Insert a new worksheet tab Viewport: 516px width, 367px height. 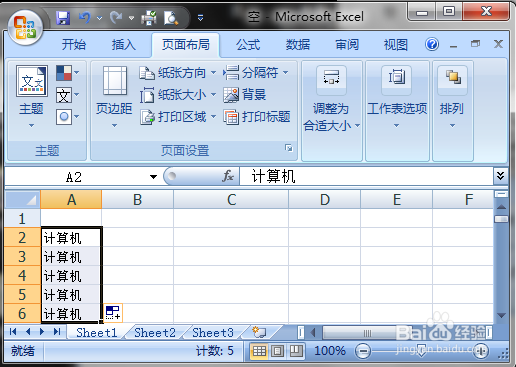click(x=259, y=332)
